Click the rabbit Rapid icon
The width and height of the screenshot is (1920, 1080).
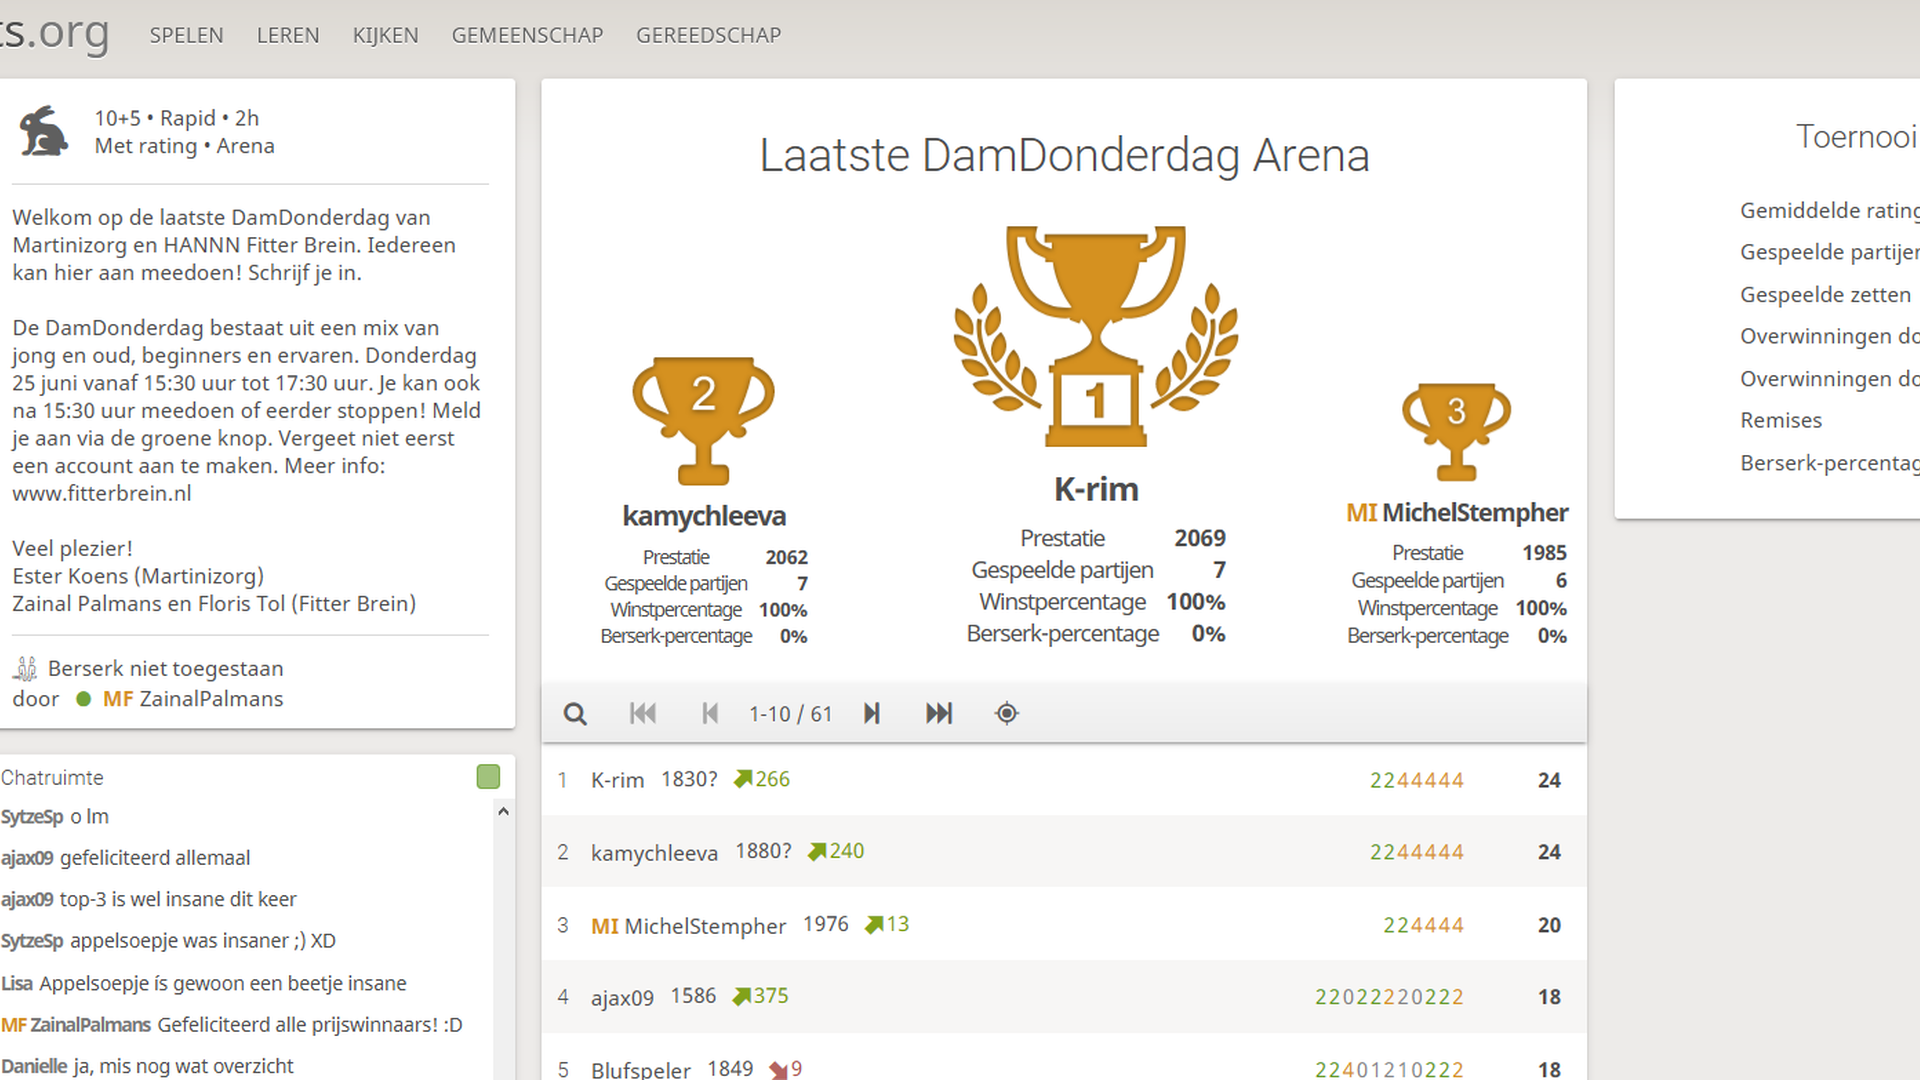[44, 131]
